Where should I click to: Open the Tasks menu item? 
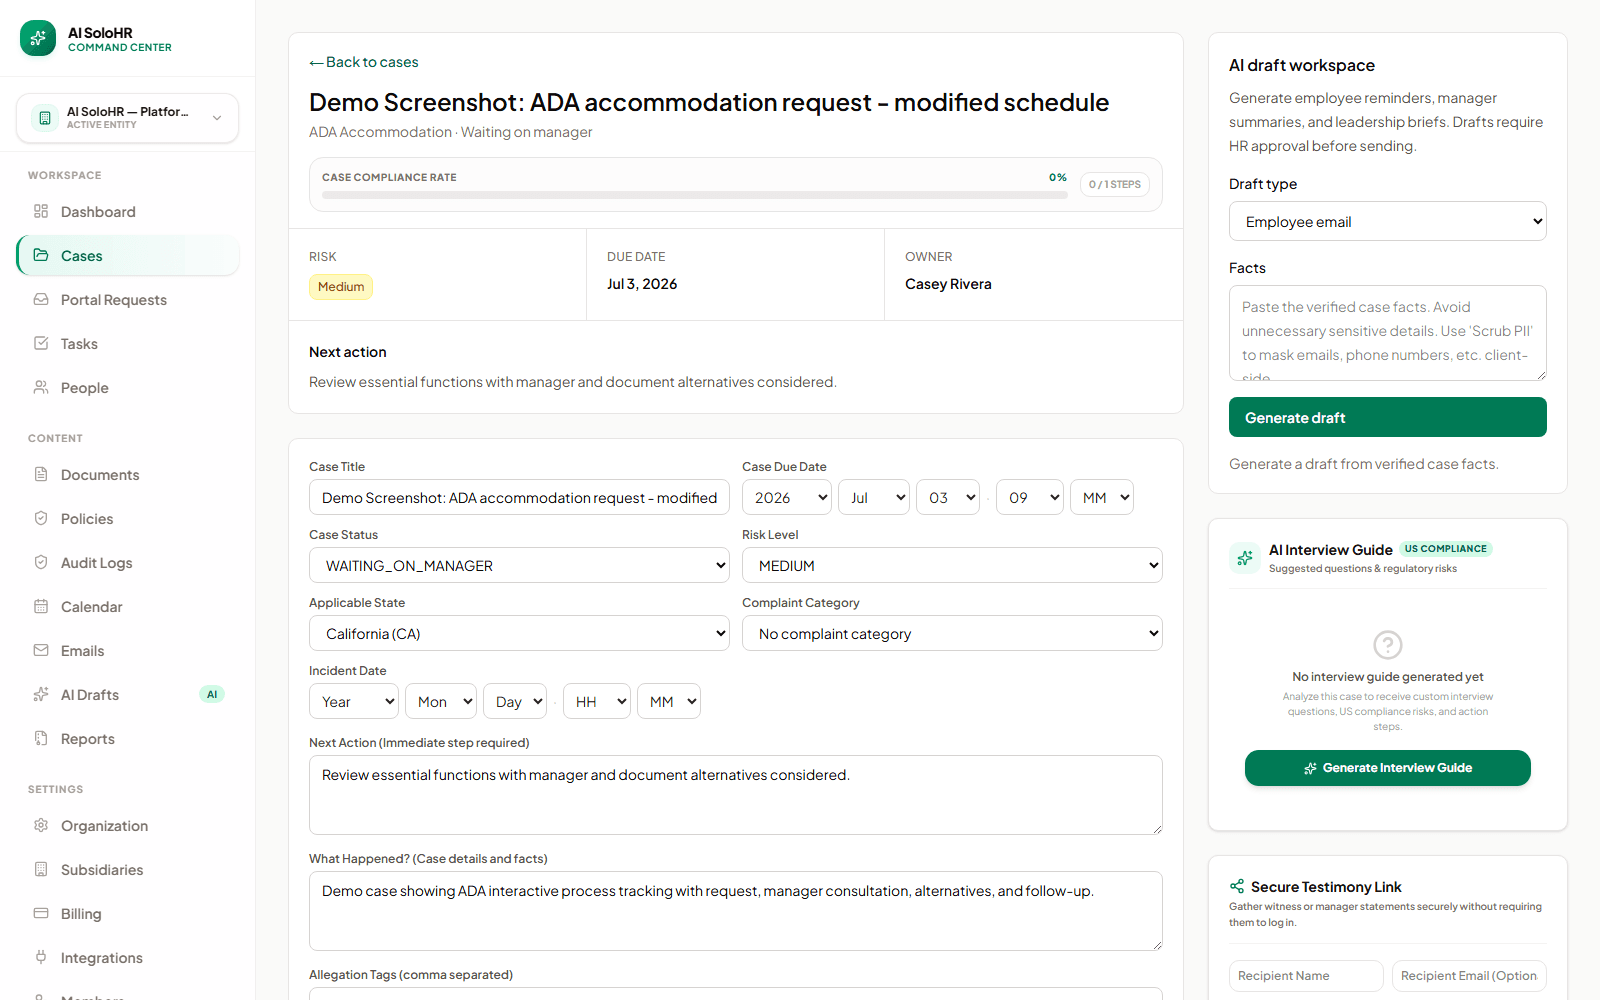coord(127,343)
